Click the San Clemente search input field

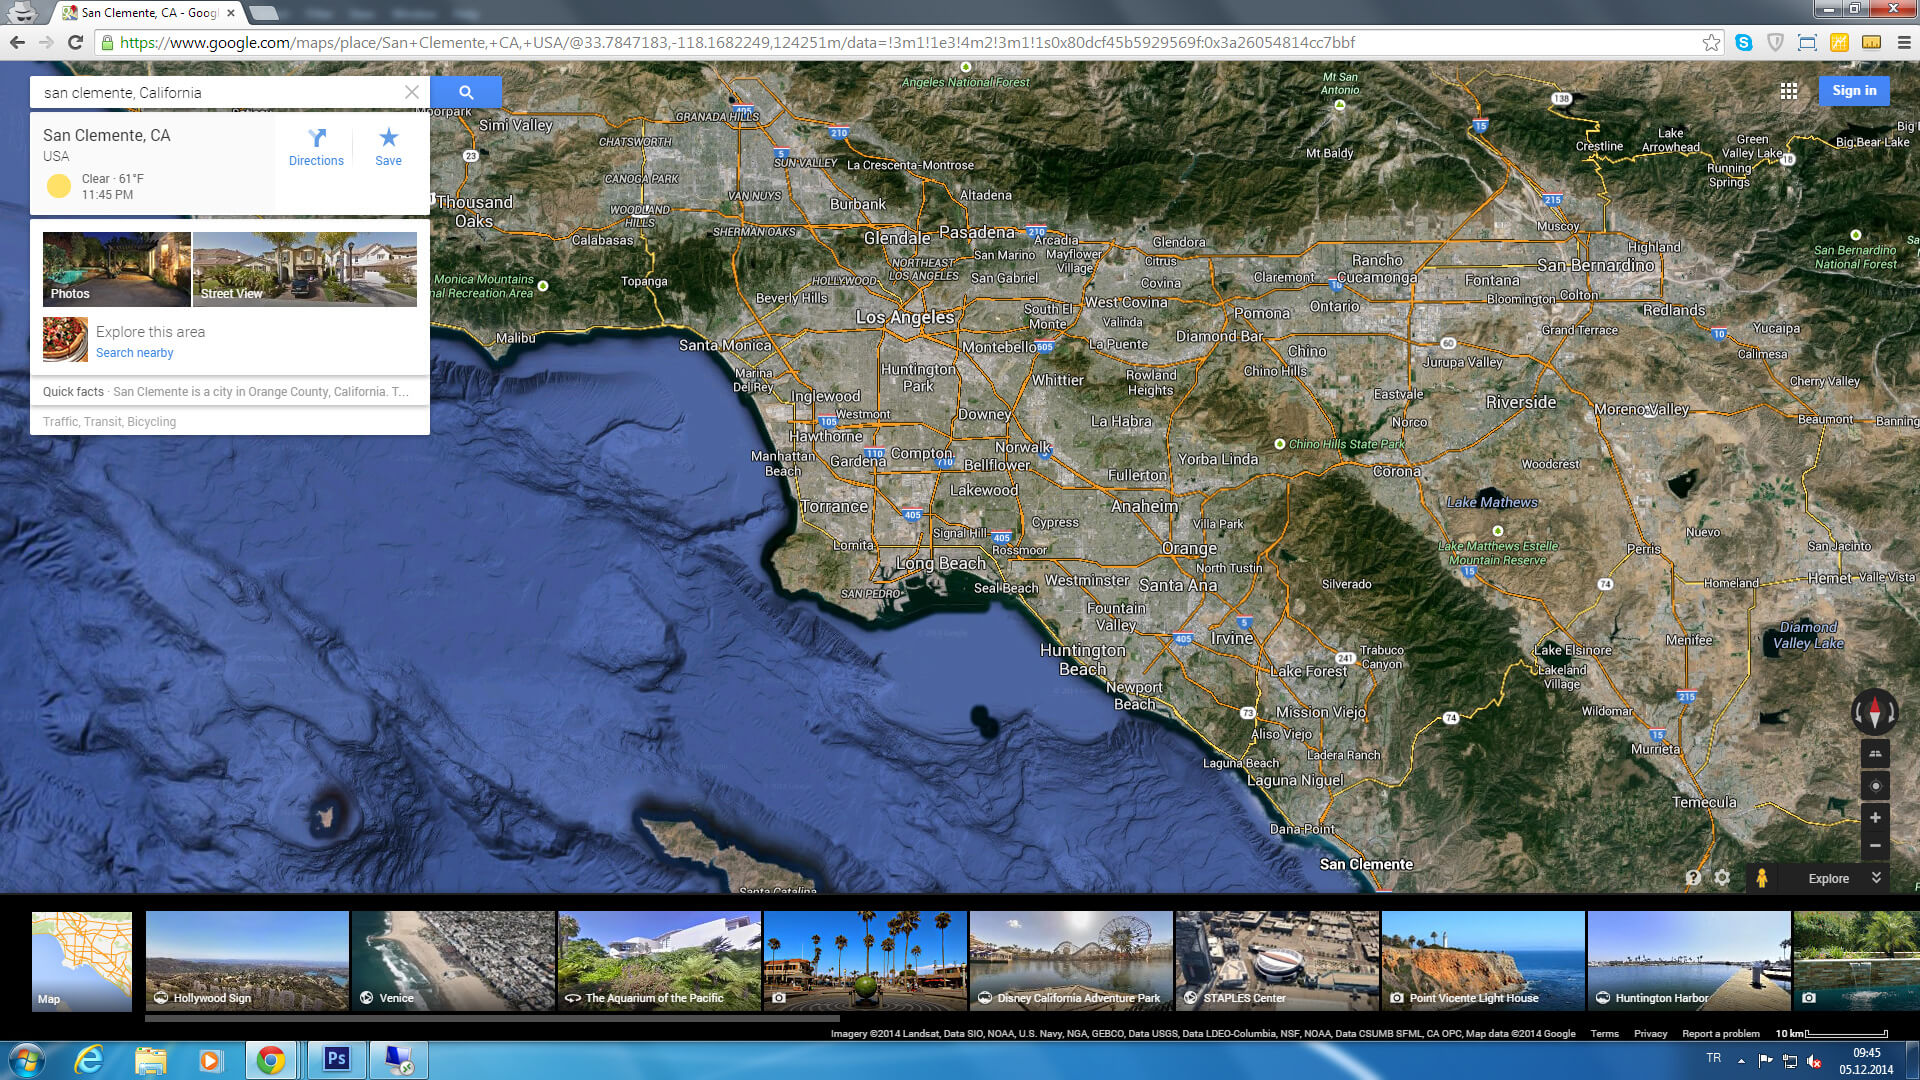point(220,91)
